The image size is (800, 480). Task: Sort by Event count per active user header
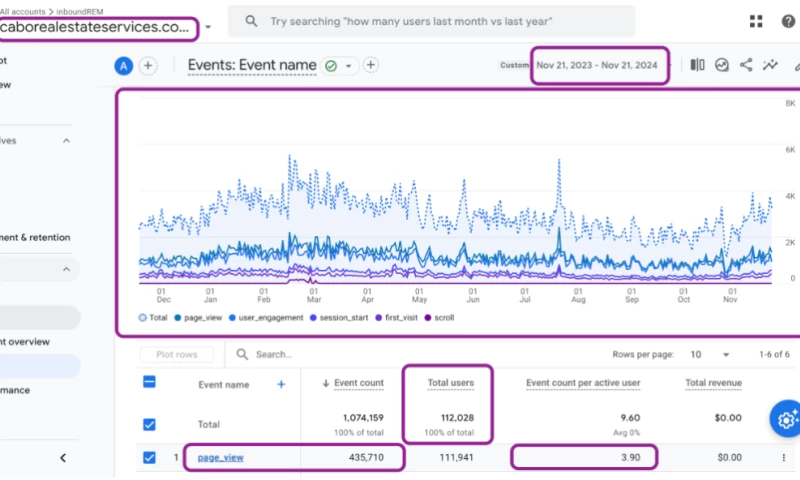point(583,383)
